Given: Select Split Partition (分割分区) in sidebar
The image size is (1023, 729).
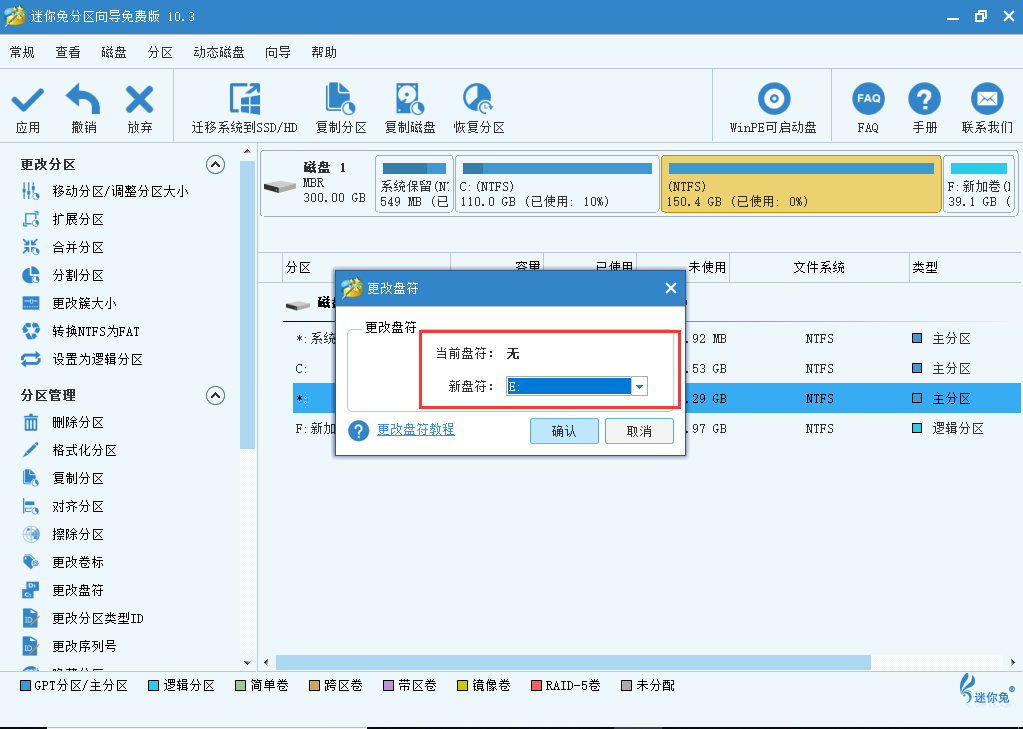Looking at the screenshot, I should click(63, 275).
